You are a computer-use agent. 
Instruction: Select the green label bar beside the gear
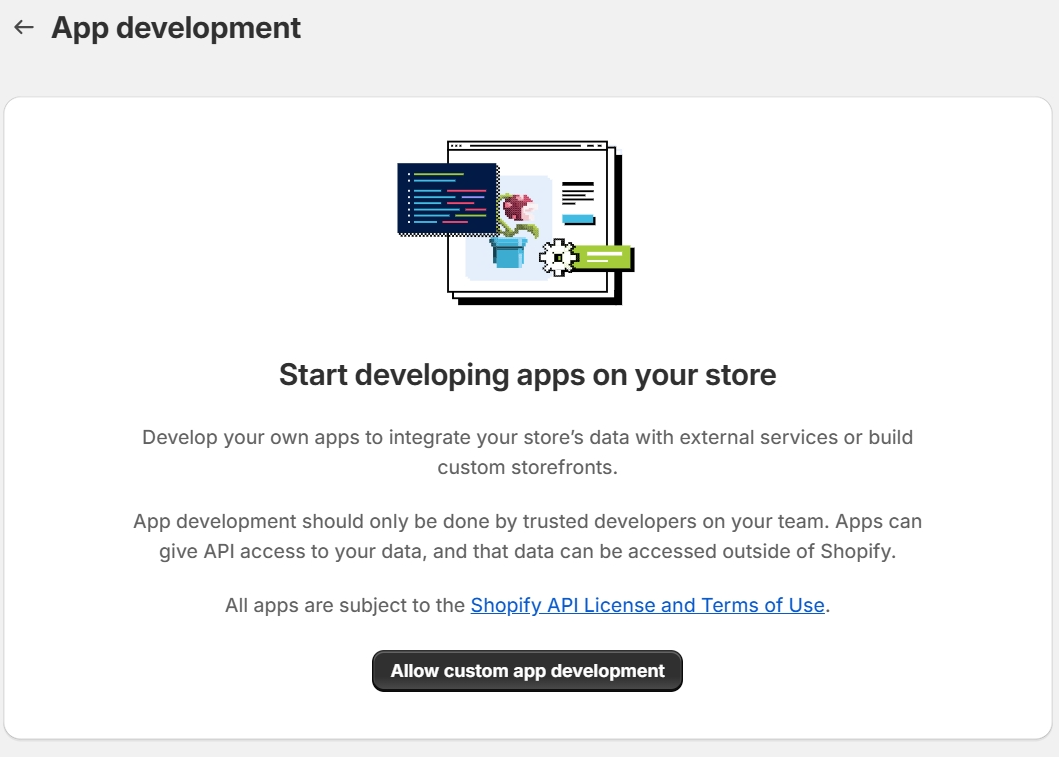tap(605, 258)
